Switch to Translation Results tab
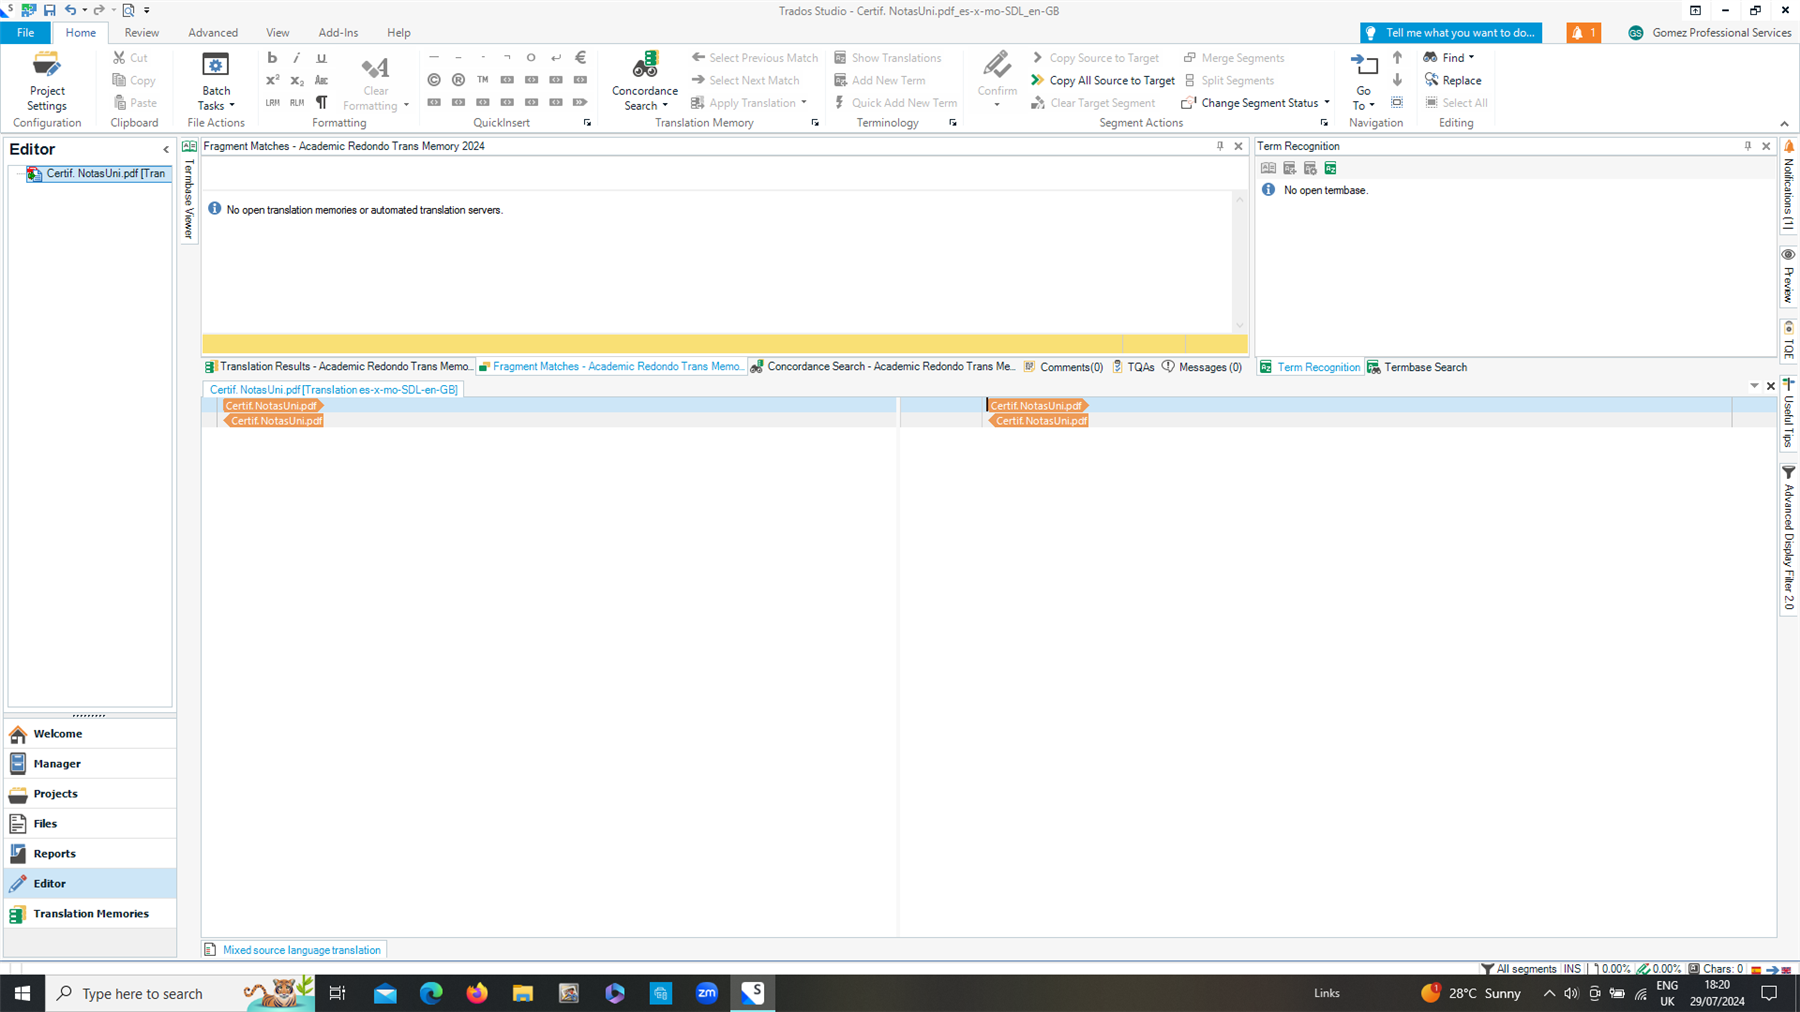 pos(338,367)
